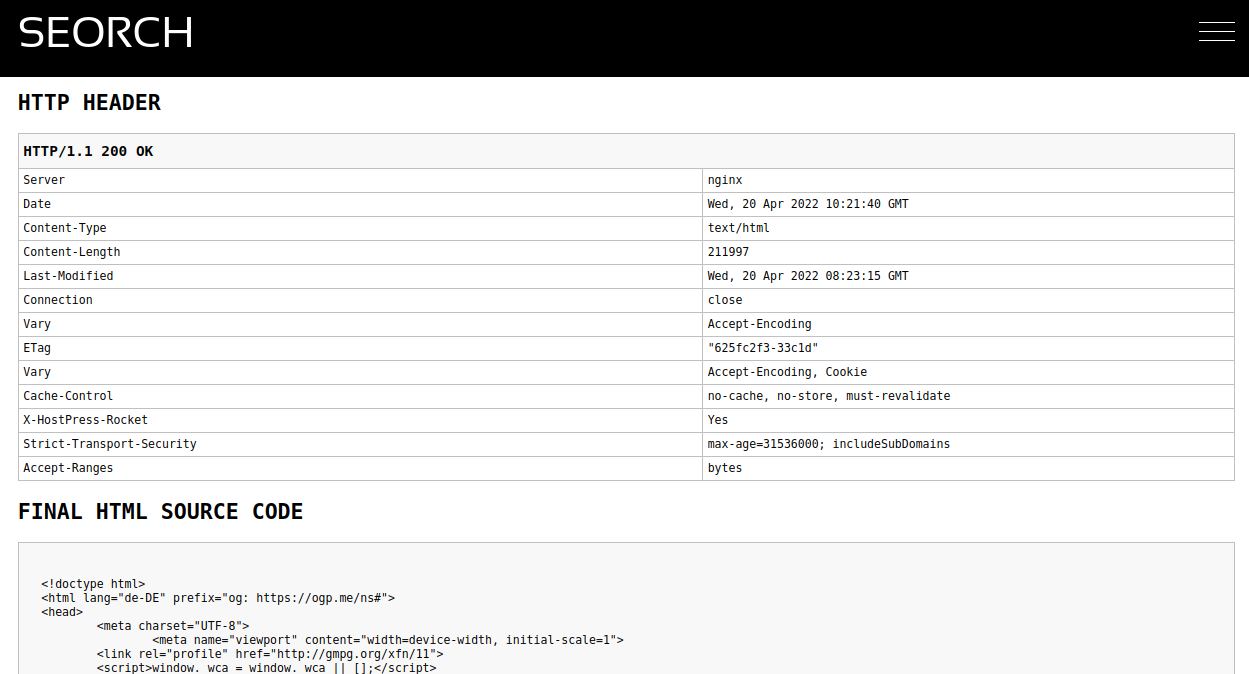Click the <head> source line
1249x674 pixels.
click(62, 612)
